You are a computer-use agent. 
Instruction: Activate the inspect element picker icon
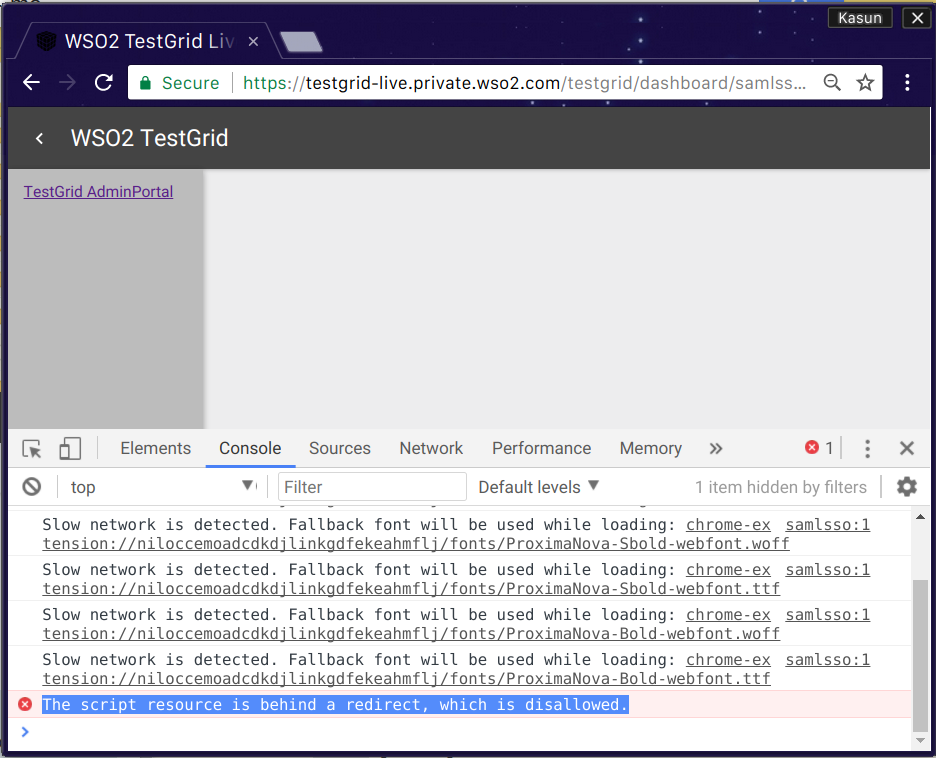32,448
